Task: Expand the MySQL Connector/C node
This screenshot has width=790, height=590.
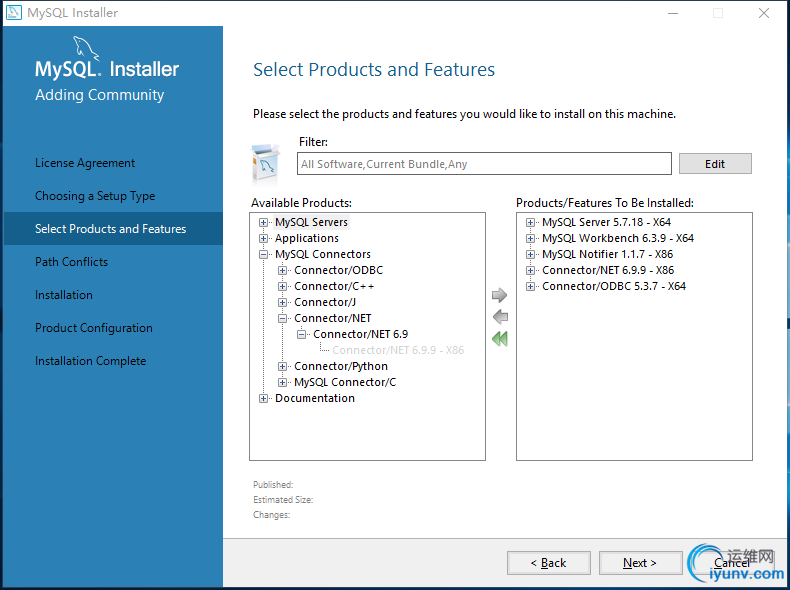Action: click(282, 382)
